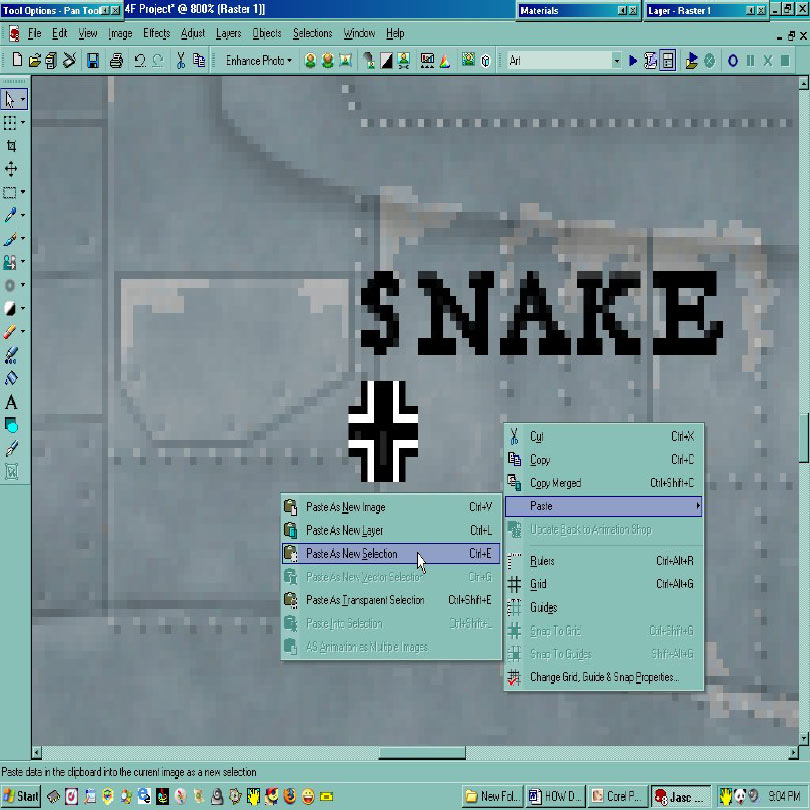Click the Jasc taskbar button
810x810 pixels.
(680, 796)
